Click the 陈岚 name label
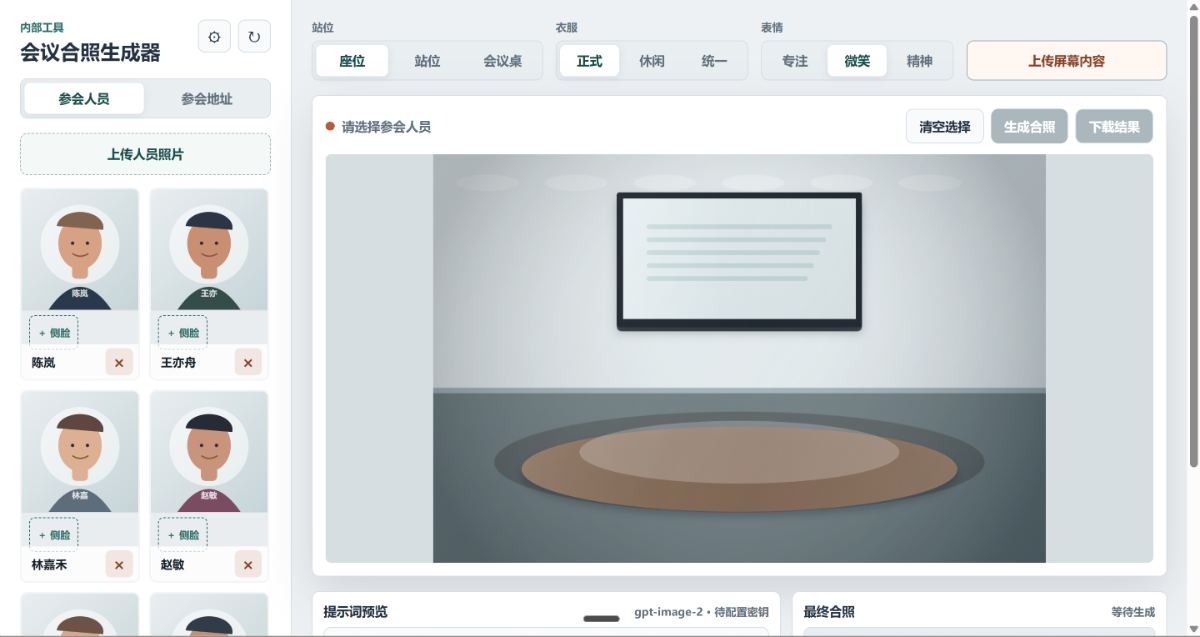Screen dimensions: 1200x637 (43, 363)
